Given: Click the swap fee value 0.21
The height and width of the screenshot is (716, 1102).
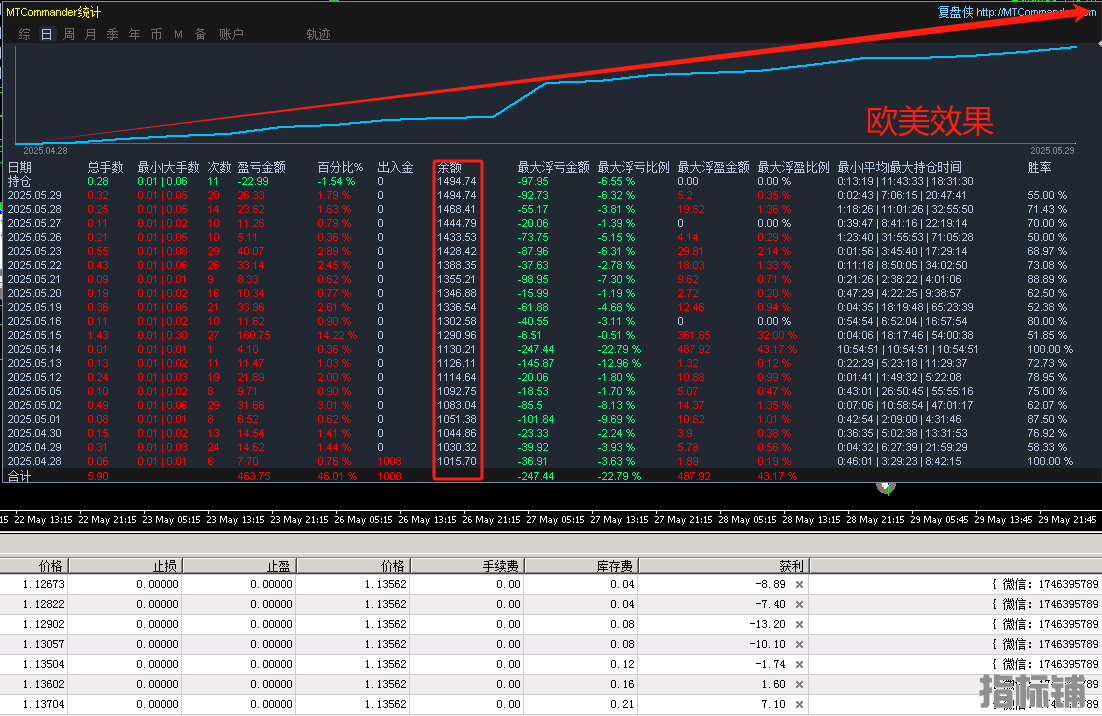Looking at the screenshot, I should [x=623, y=704].
